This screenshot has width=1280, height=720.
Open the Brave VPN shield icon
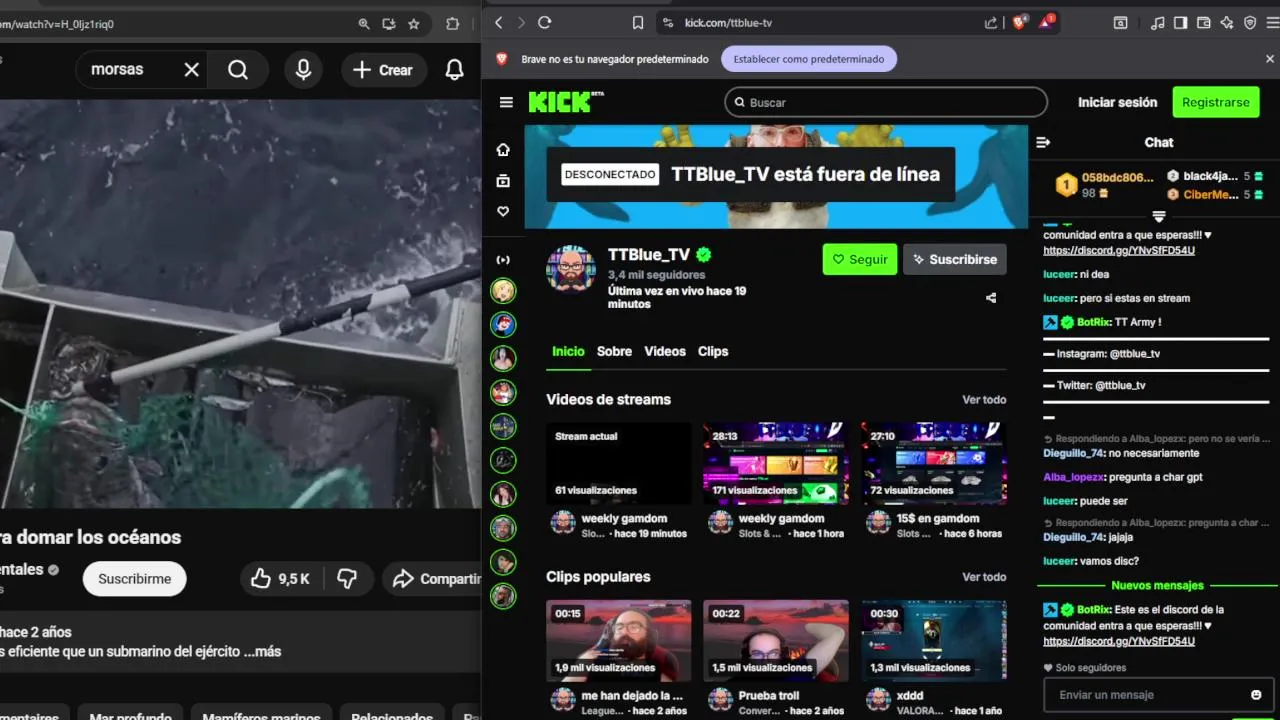click(1250, 23)
